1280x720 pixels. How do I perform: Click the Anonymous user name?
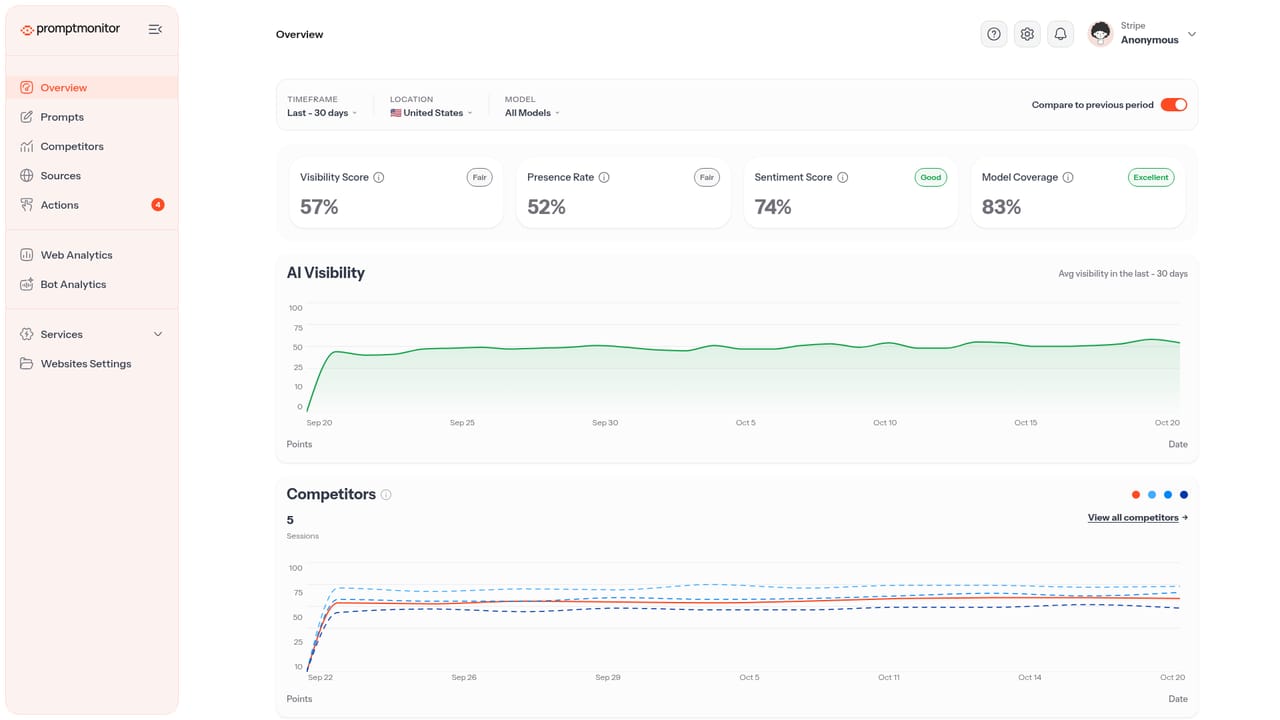[1149, 40]
